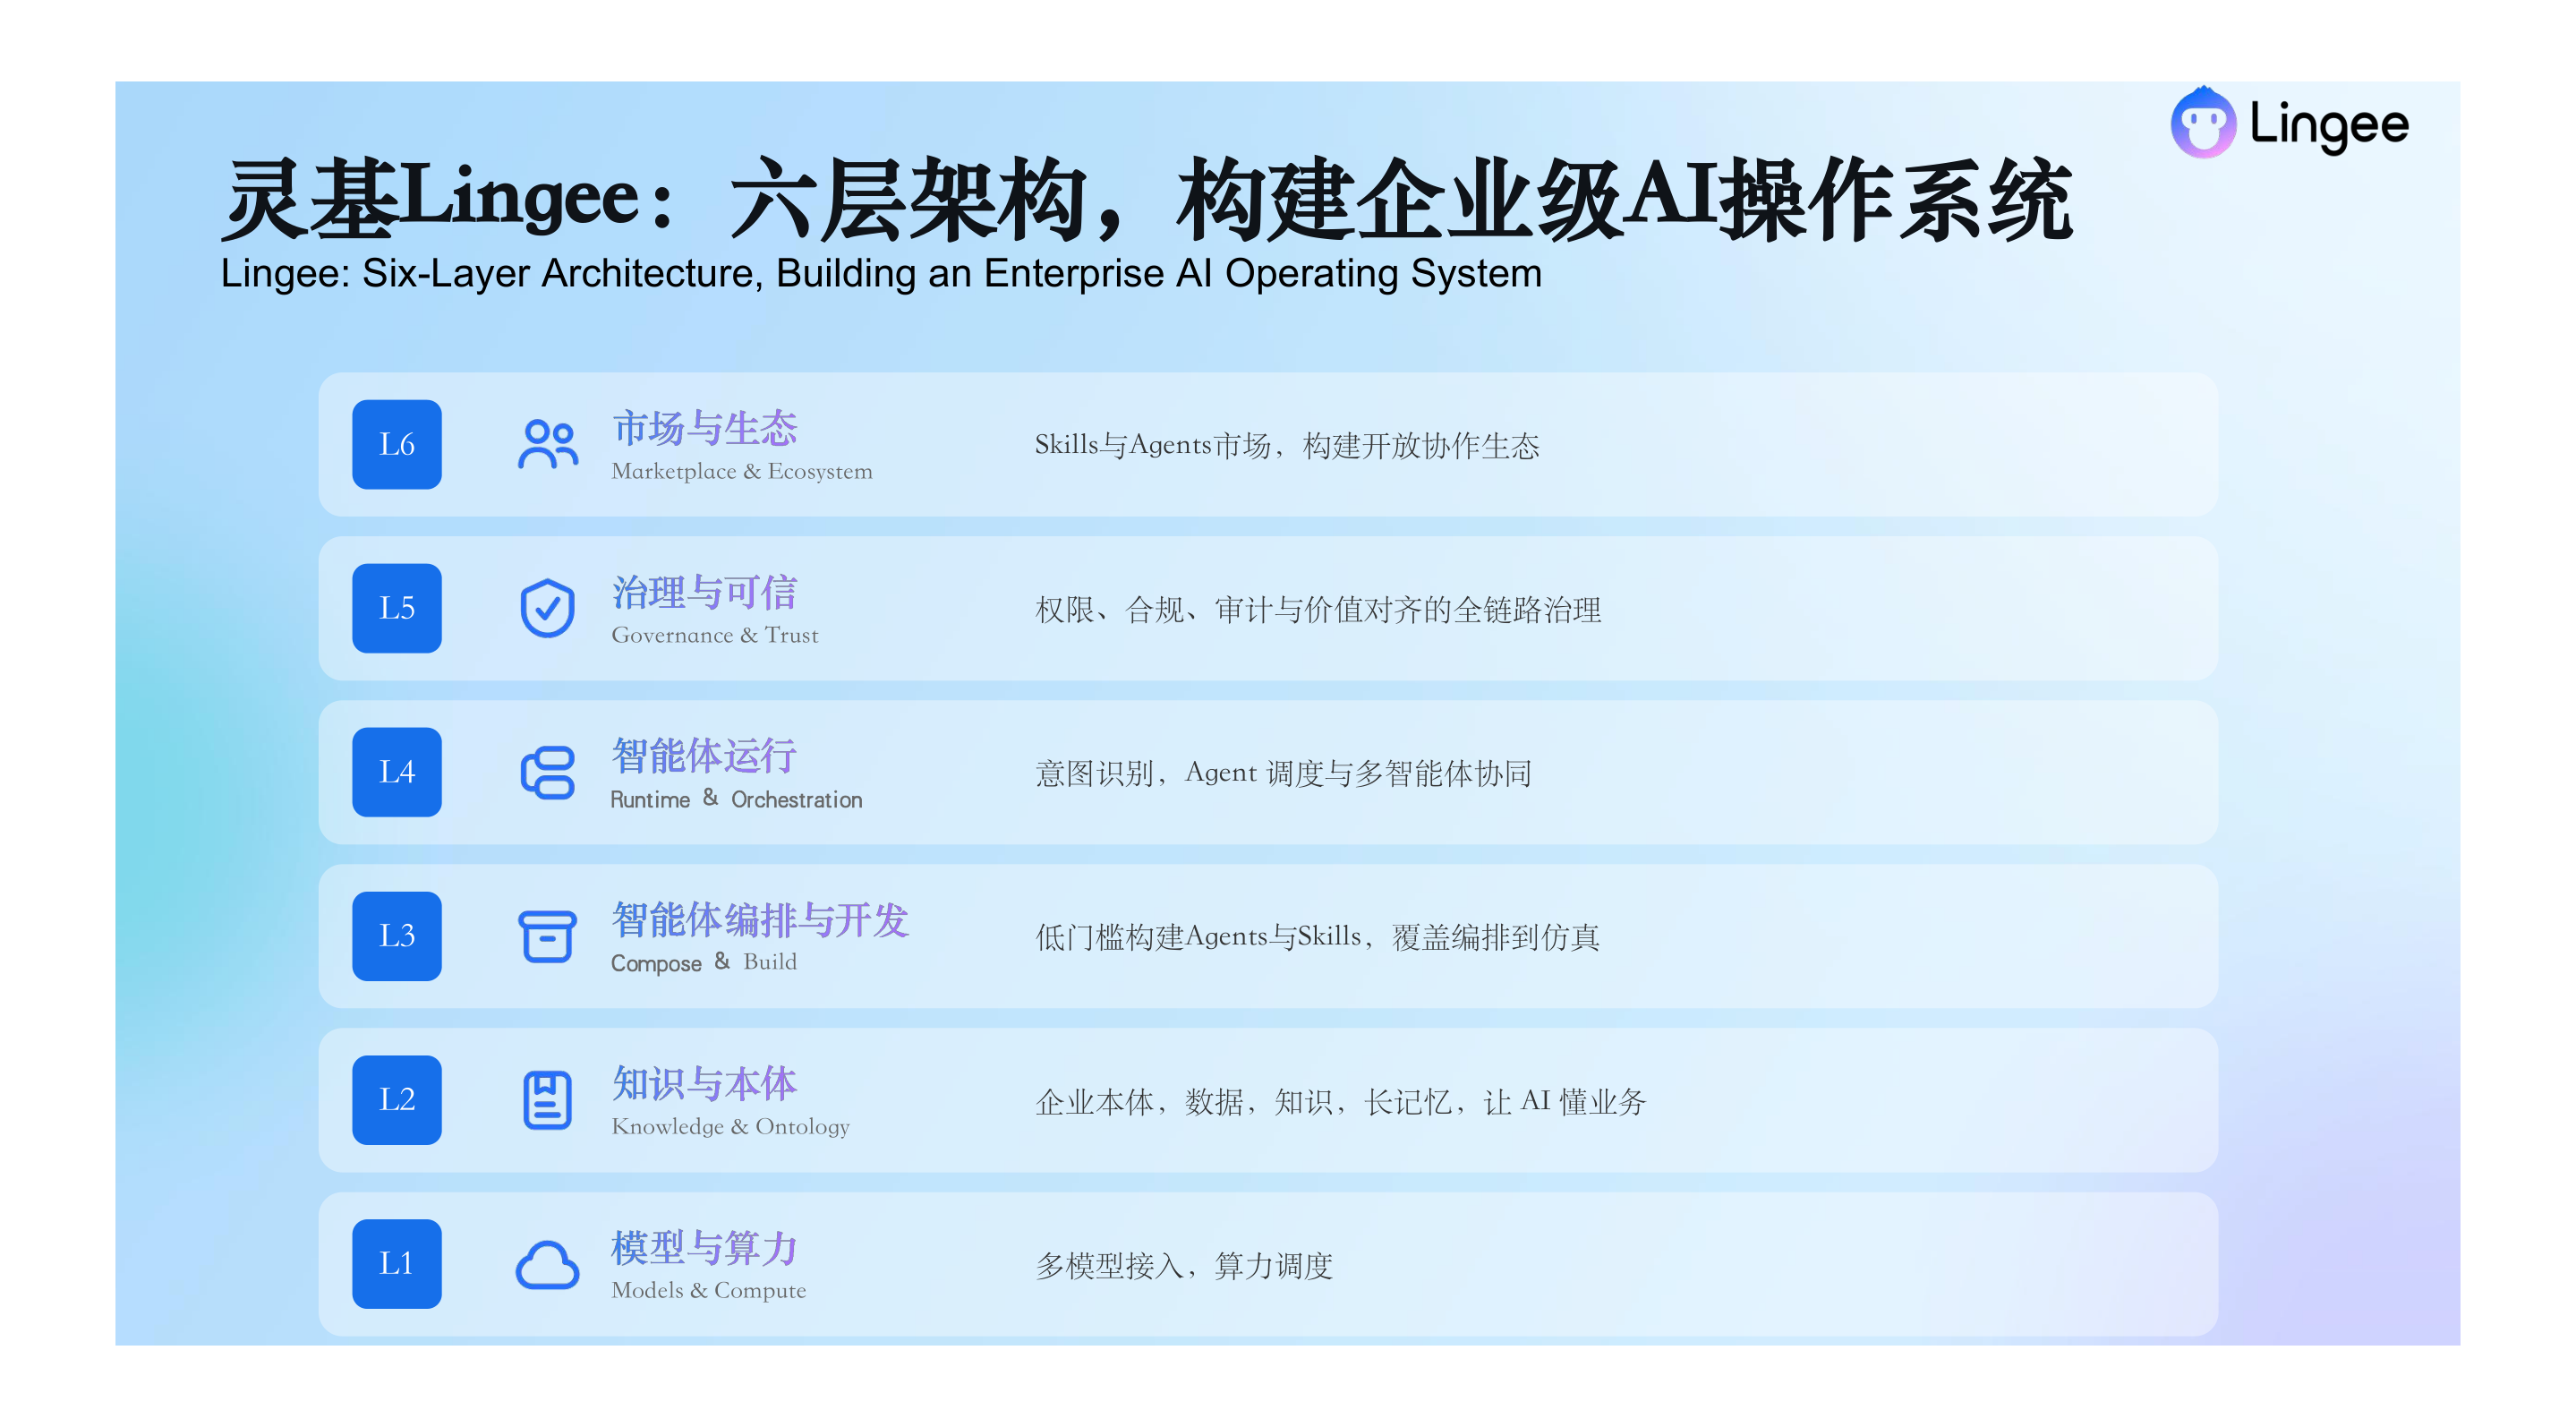The width and height of the screenshot is (2576, 1427).
Task: Click the shield checkmark Governance icon
Action: click(548, 608)
